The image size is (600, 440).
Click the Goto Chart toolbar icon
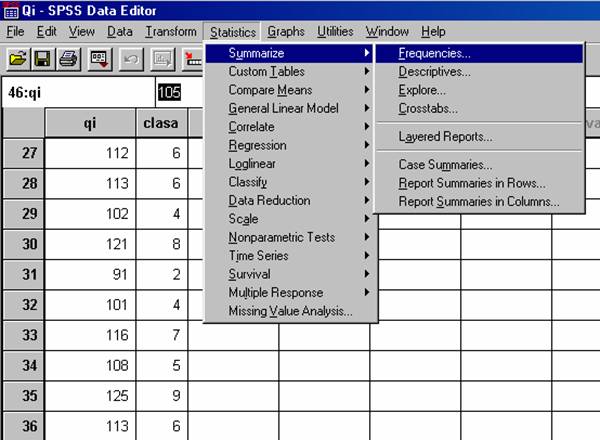tap(162, 59)
